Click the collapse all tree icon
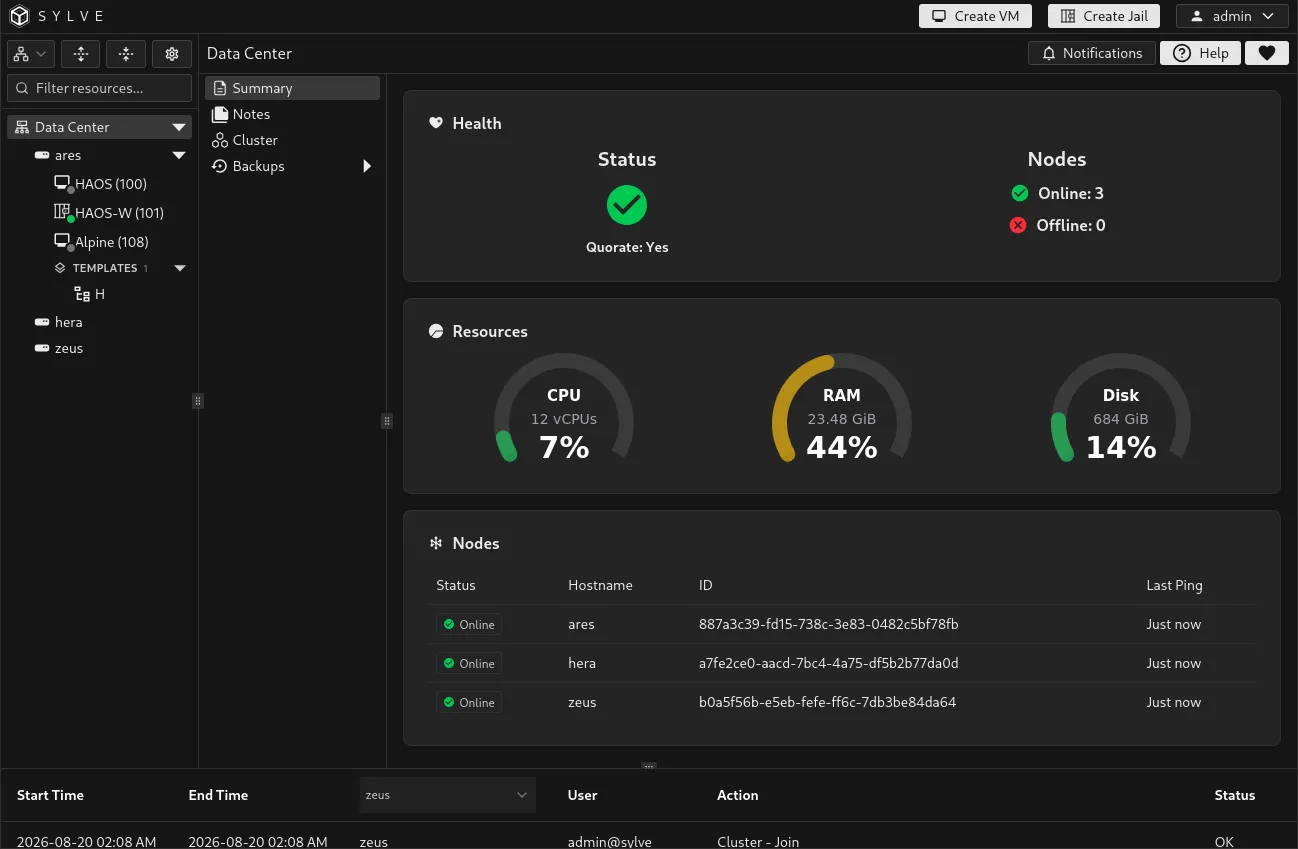 [126, 54]
